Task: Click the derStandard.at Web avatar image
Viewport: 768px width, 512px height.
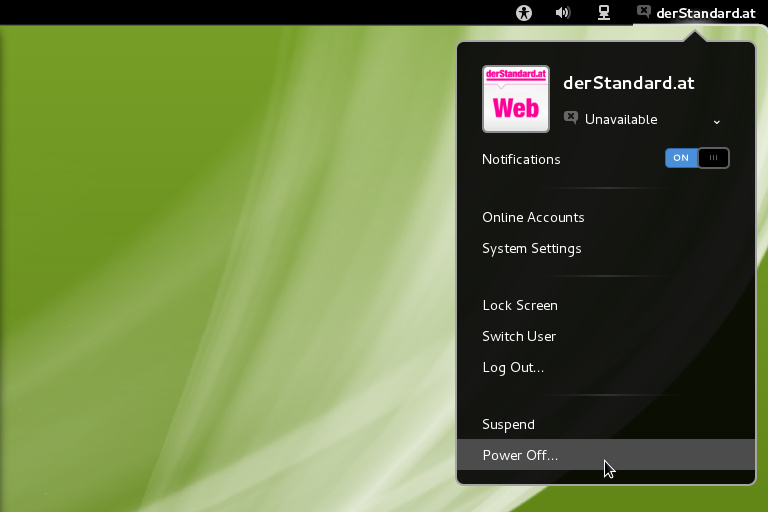Action: pyautogui.click(x=516, y=99)
